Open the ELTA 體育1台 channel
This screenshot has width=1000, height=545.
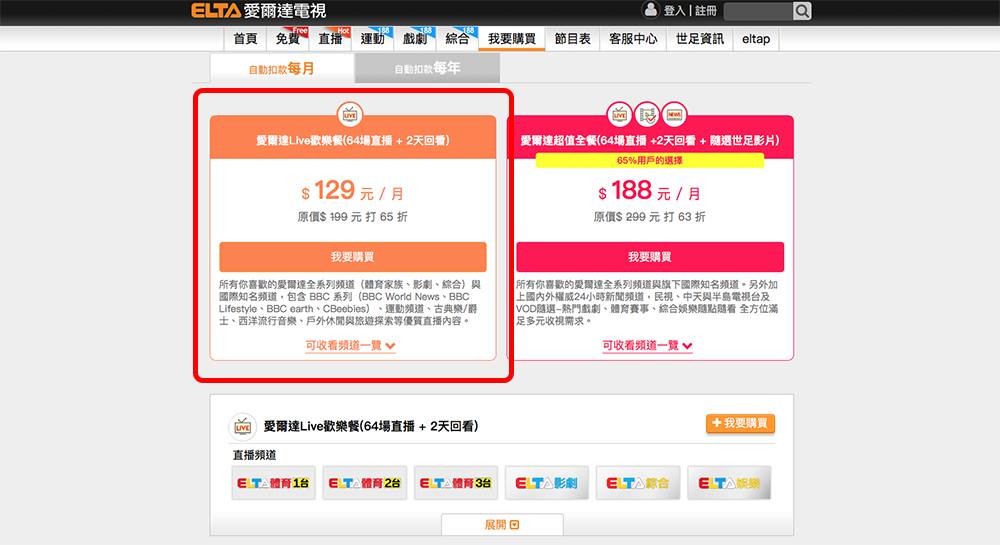pos(274,483)
